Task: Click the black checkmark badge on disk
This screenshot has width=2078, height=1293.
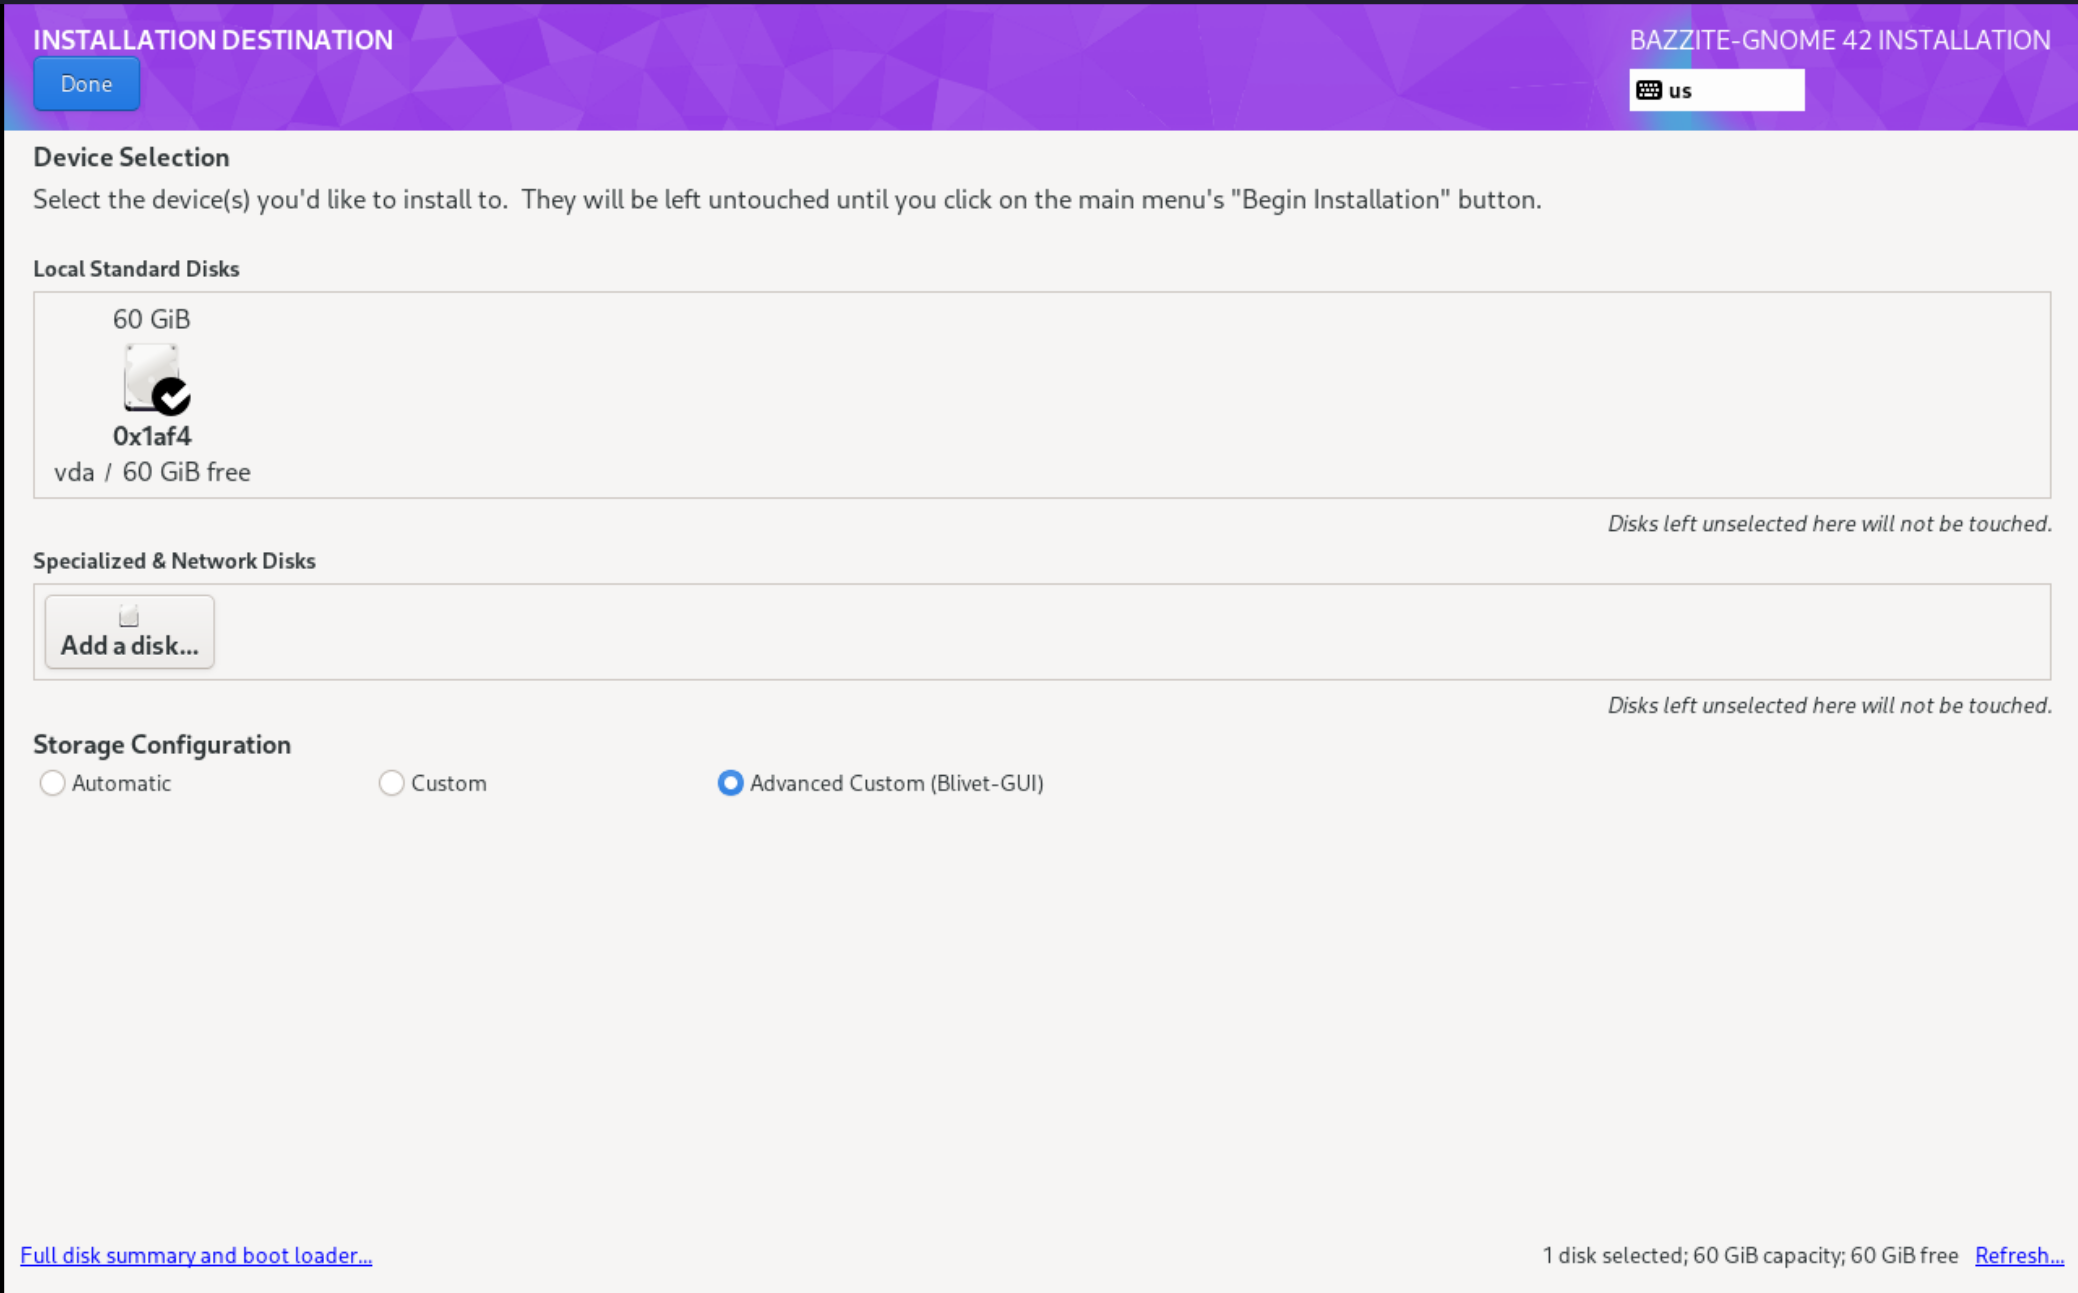Action: pos(172,397)
